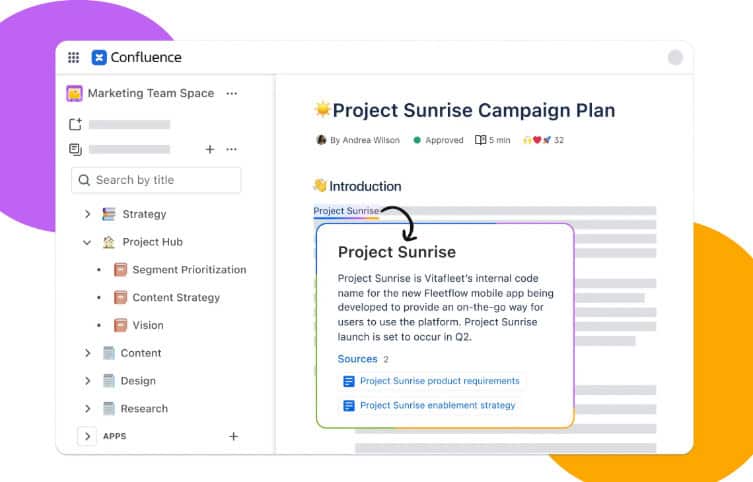Click the plus icon next to Apps

click(234, 436)
